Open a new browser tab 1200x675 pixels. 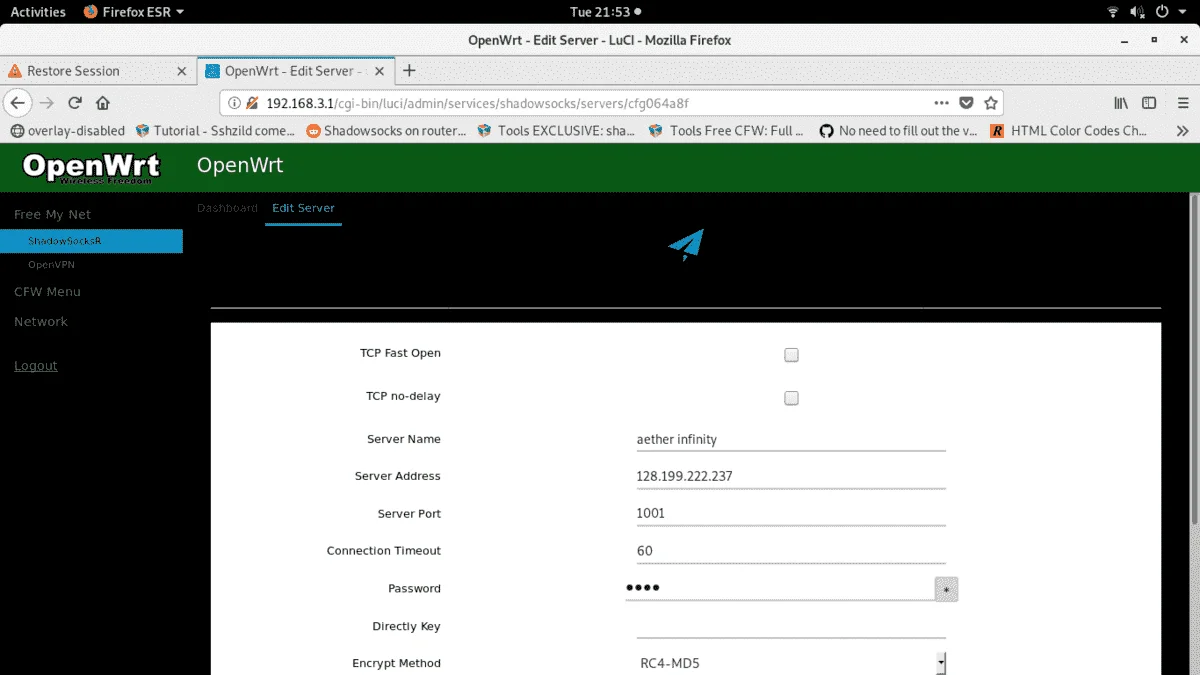coord(409,71)
